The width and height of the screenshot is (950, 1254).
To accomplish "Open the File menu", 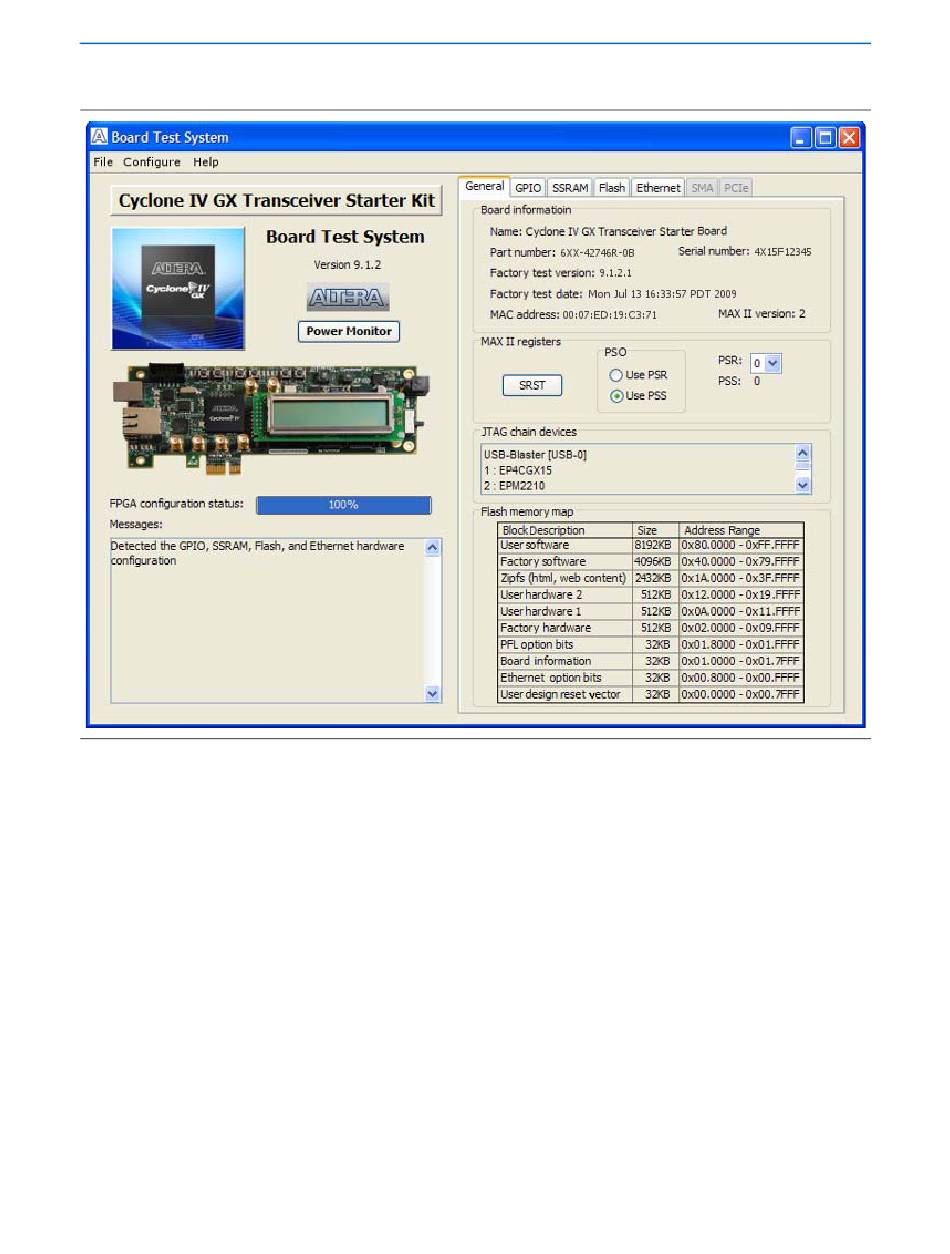I will click(103, 162).
